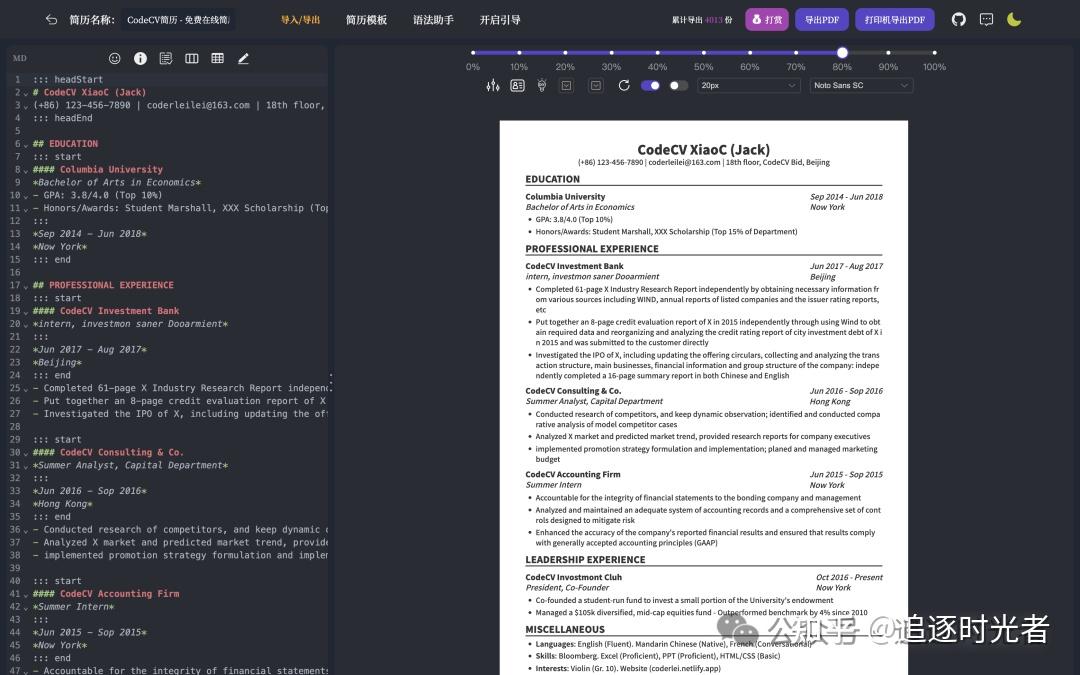This screenshot has width=1080, height=675.
Task: Open the project's GitHub repository icon
Action: coord(957,18)
